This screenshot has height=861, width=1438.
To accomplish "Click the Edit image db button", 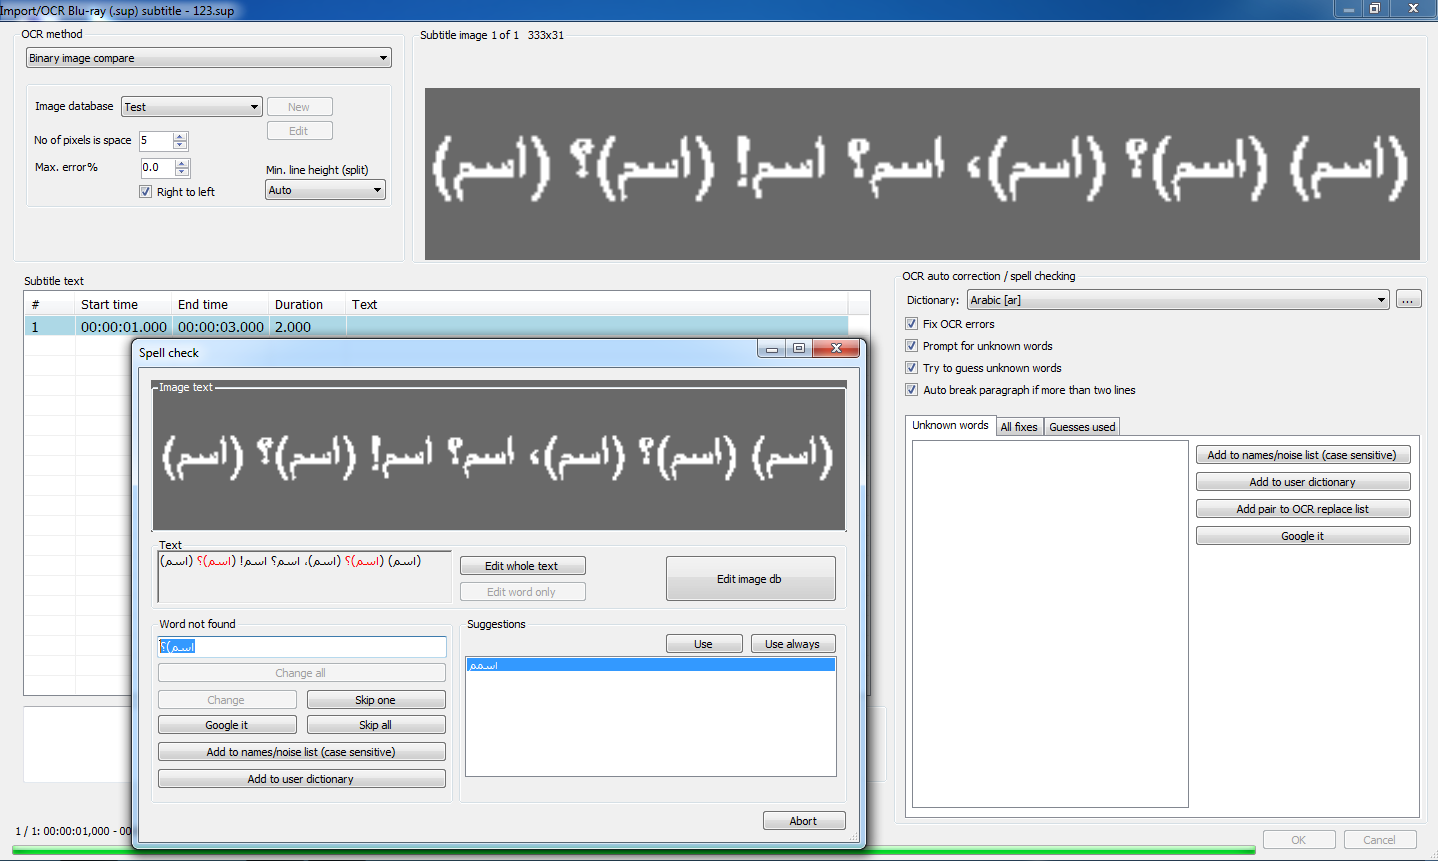I will click(x=750, y=578).
